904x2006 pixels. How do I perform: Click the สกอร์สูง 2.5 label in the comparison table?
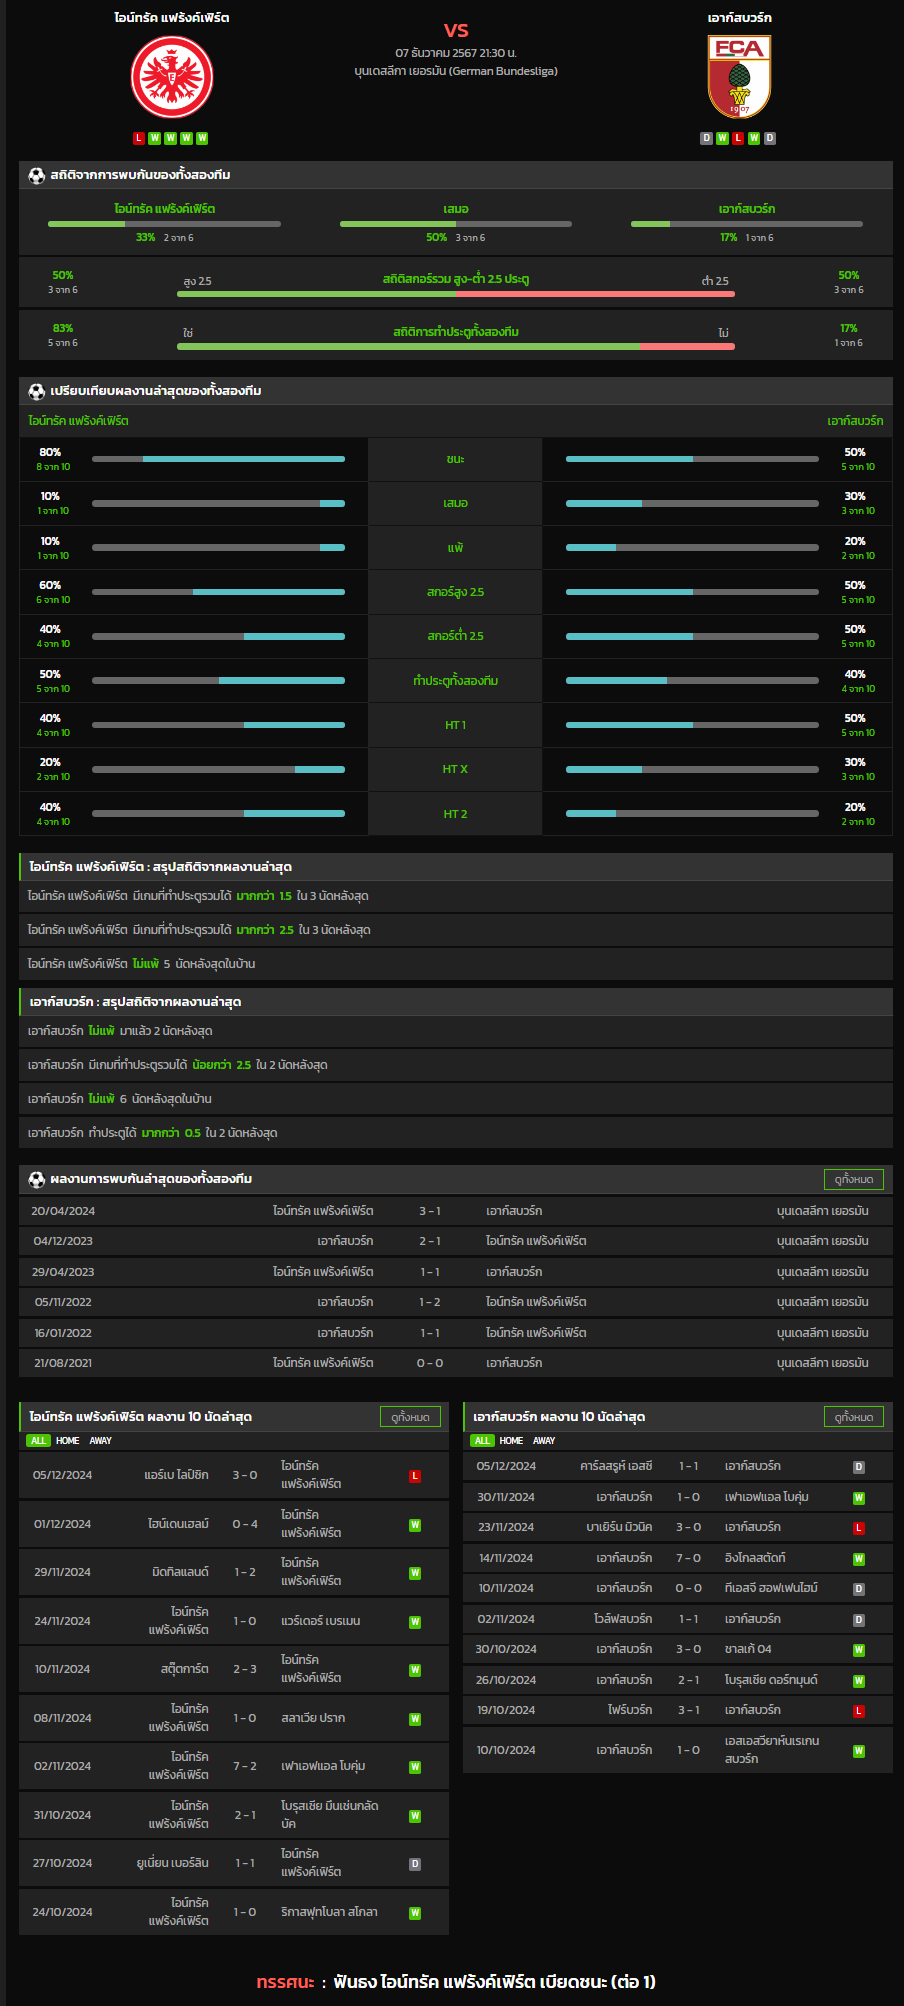pos(455,592)
